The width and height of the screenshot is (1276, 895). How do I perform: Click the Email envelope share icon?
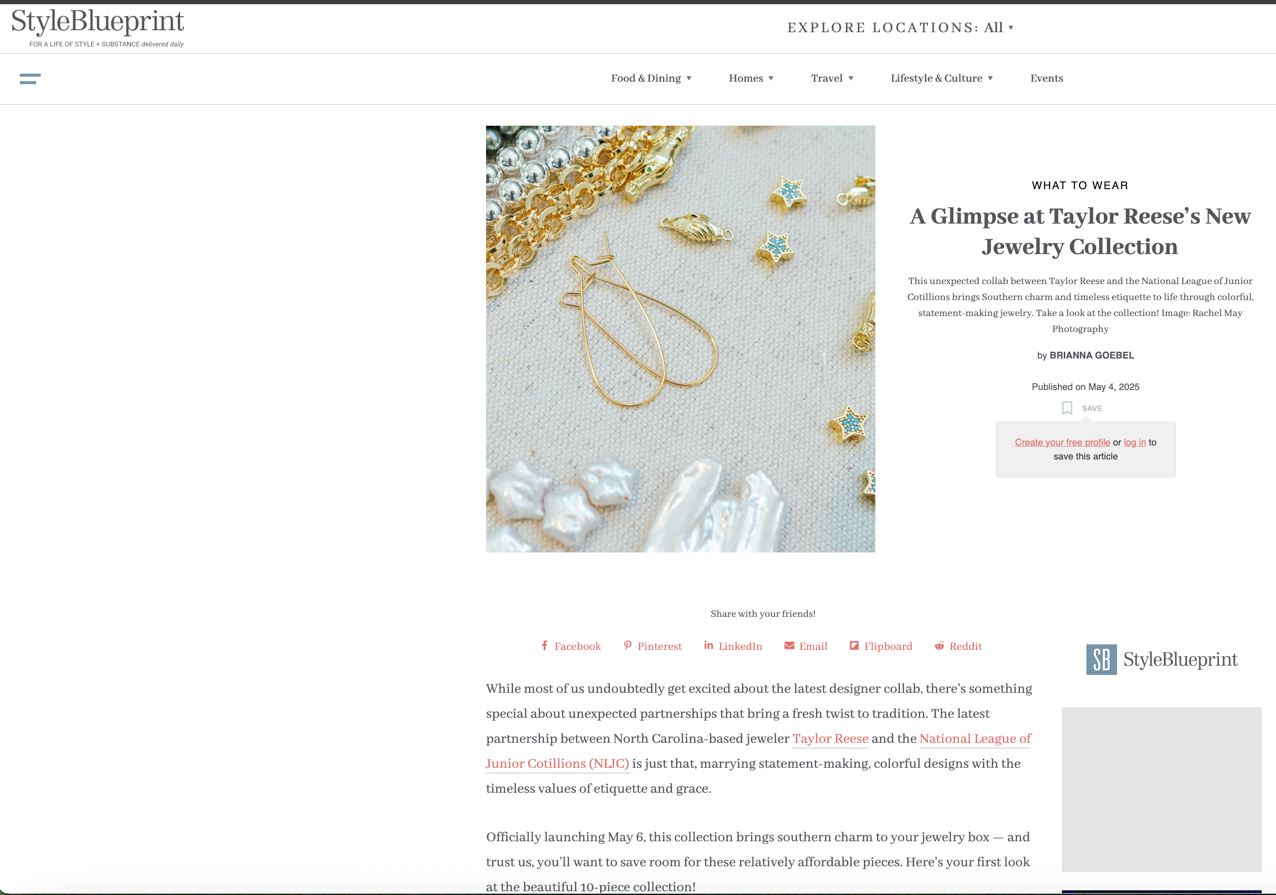(x=789, y=646)
